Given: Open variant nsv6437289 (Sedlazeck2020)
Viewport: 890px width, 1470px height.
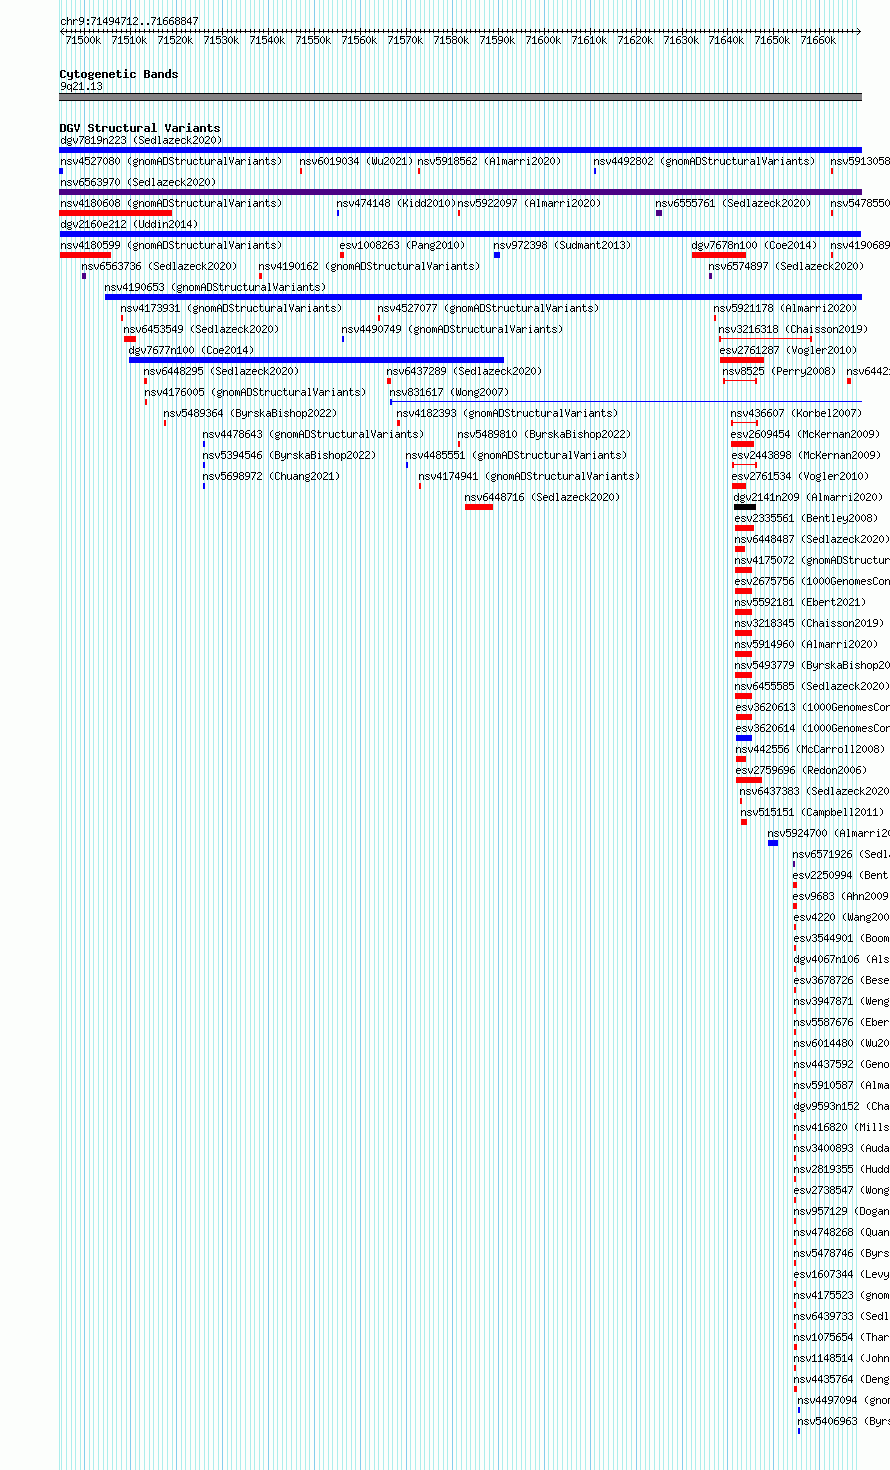Looking at the screenshot, I should (465, 371).
